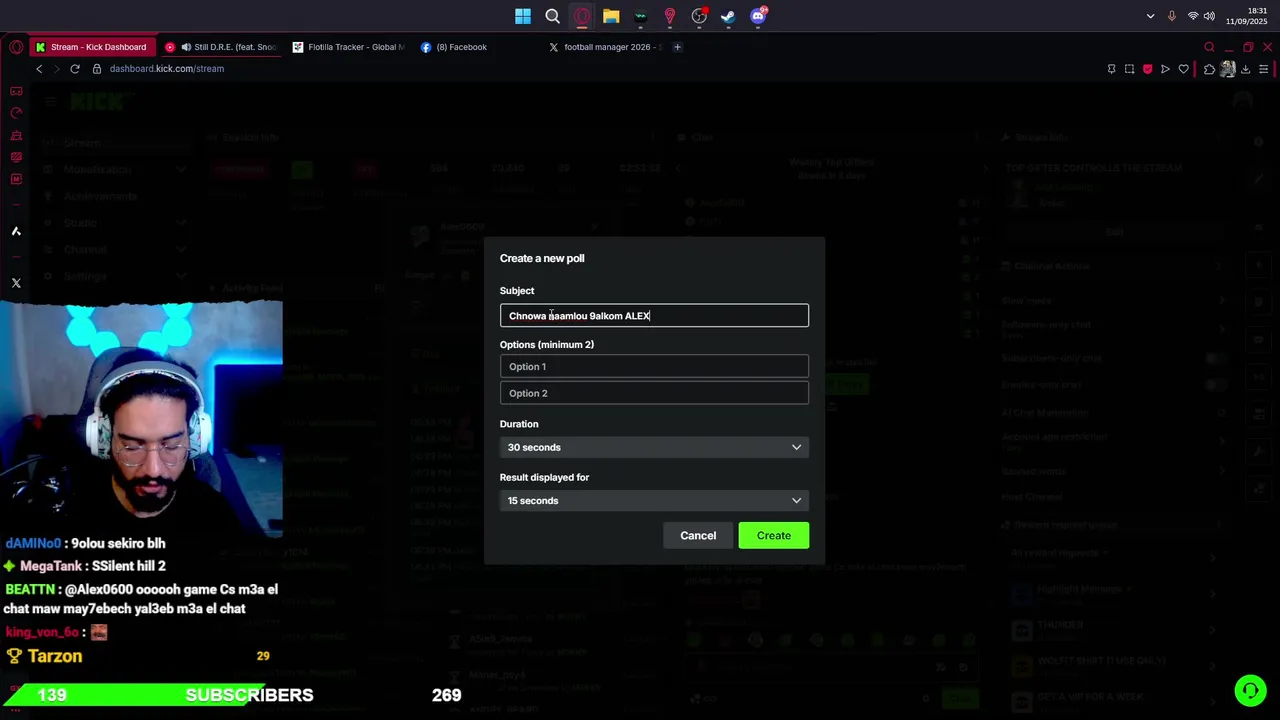Take a snapshot with the capture icon
Screen dimensions: 1280x720
click(x=1129, y=69)
